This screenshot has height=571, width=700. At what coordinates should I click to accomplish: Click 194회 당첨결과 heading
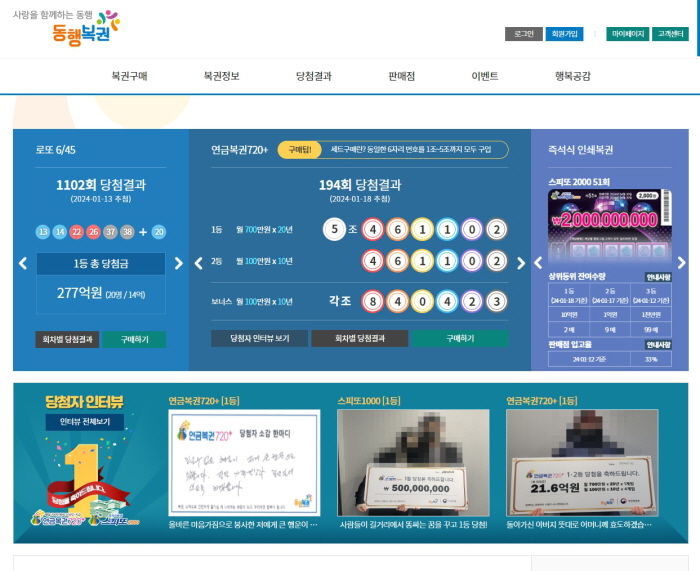[x=360, y=185]
